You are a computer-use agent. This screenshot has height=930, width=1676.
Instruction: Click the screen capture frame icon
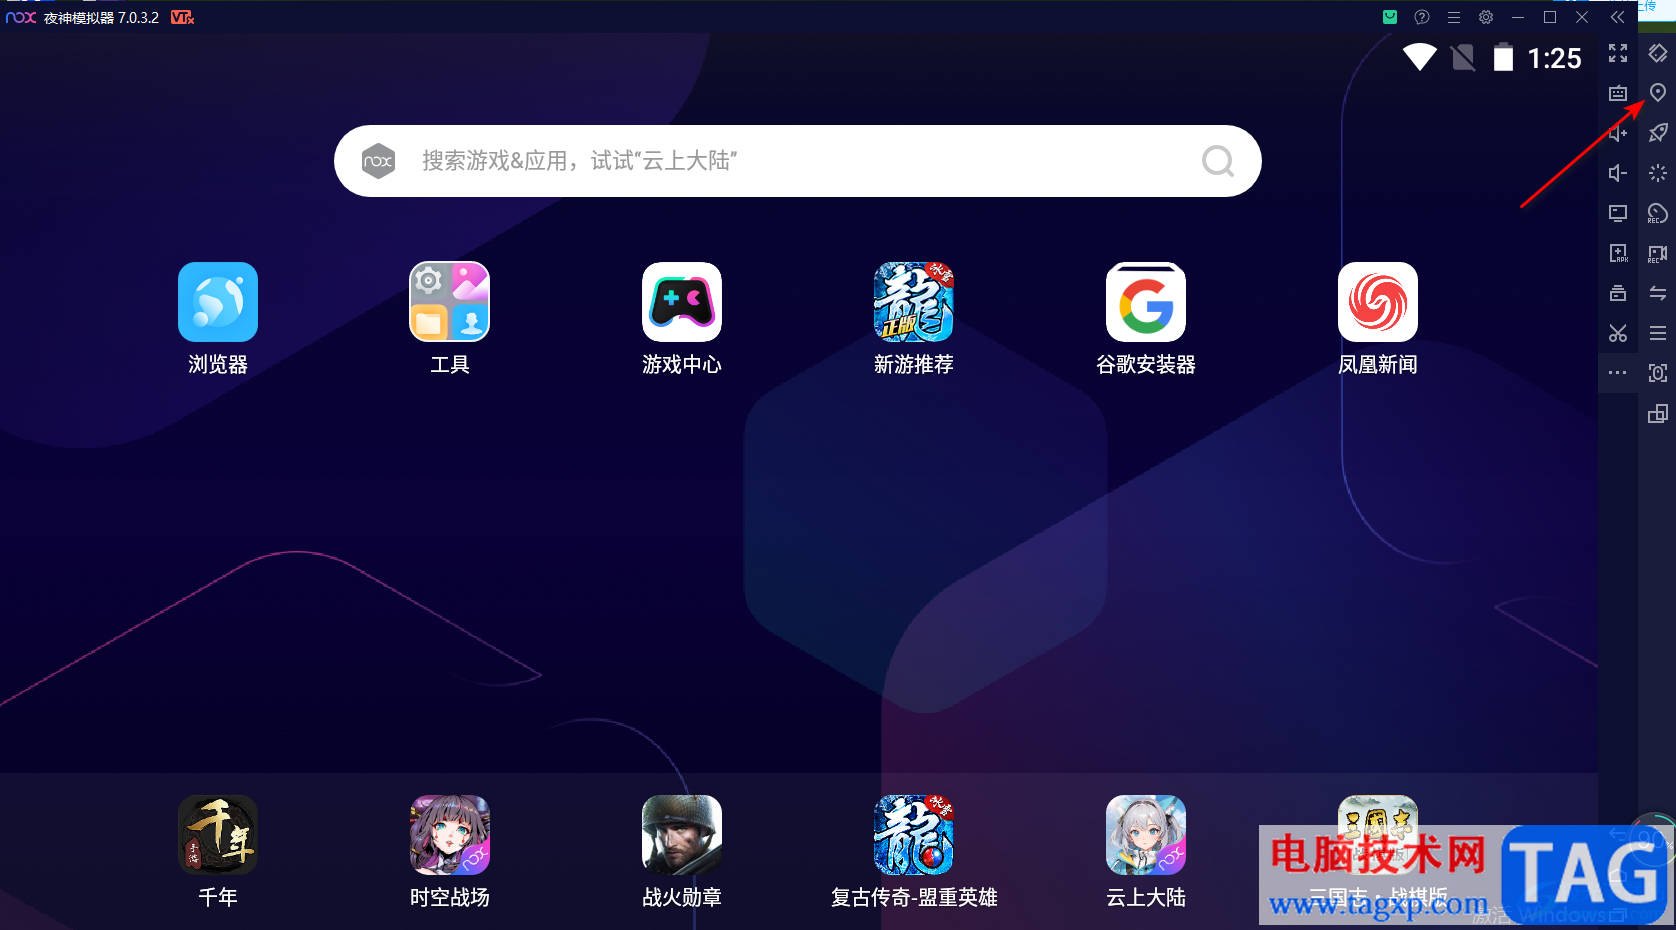point(1658,373)
